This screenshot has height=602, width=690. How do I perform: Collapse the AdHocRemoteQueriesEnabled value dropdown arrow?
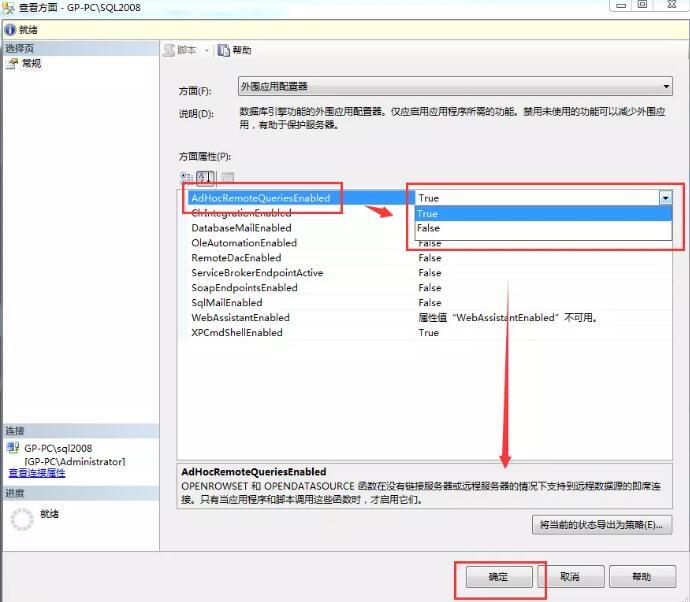click(x=665, y=198)
